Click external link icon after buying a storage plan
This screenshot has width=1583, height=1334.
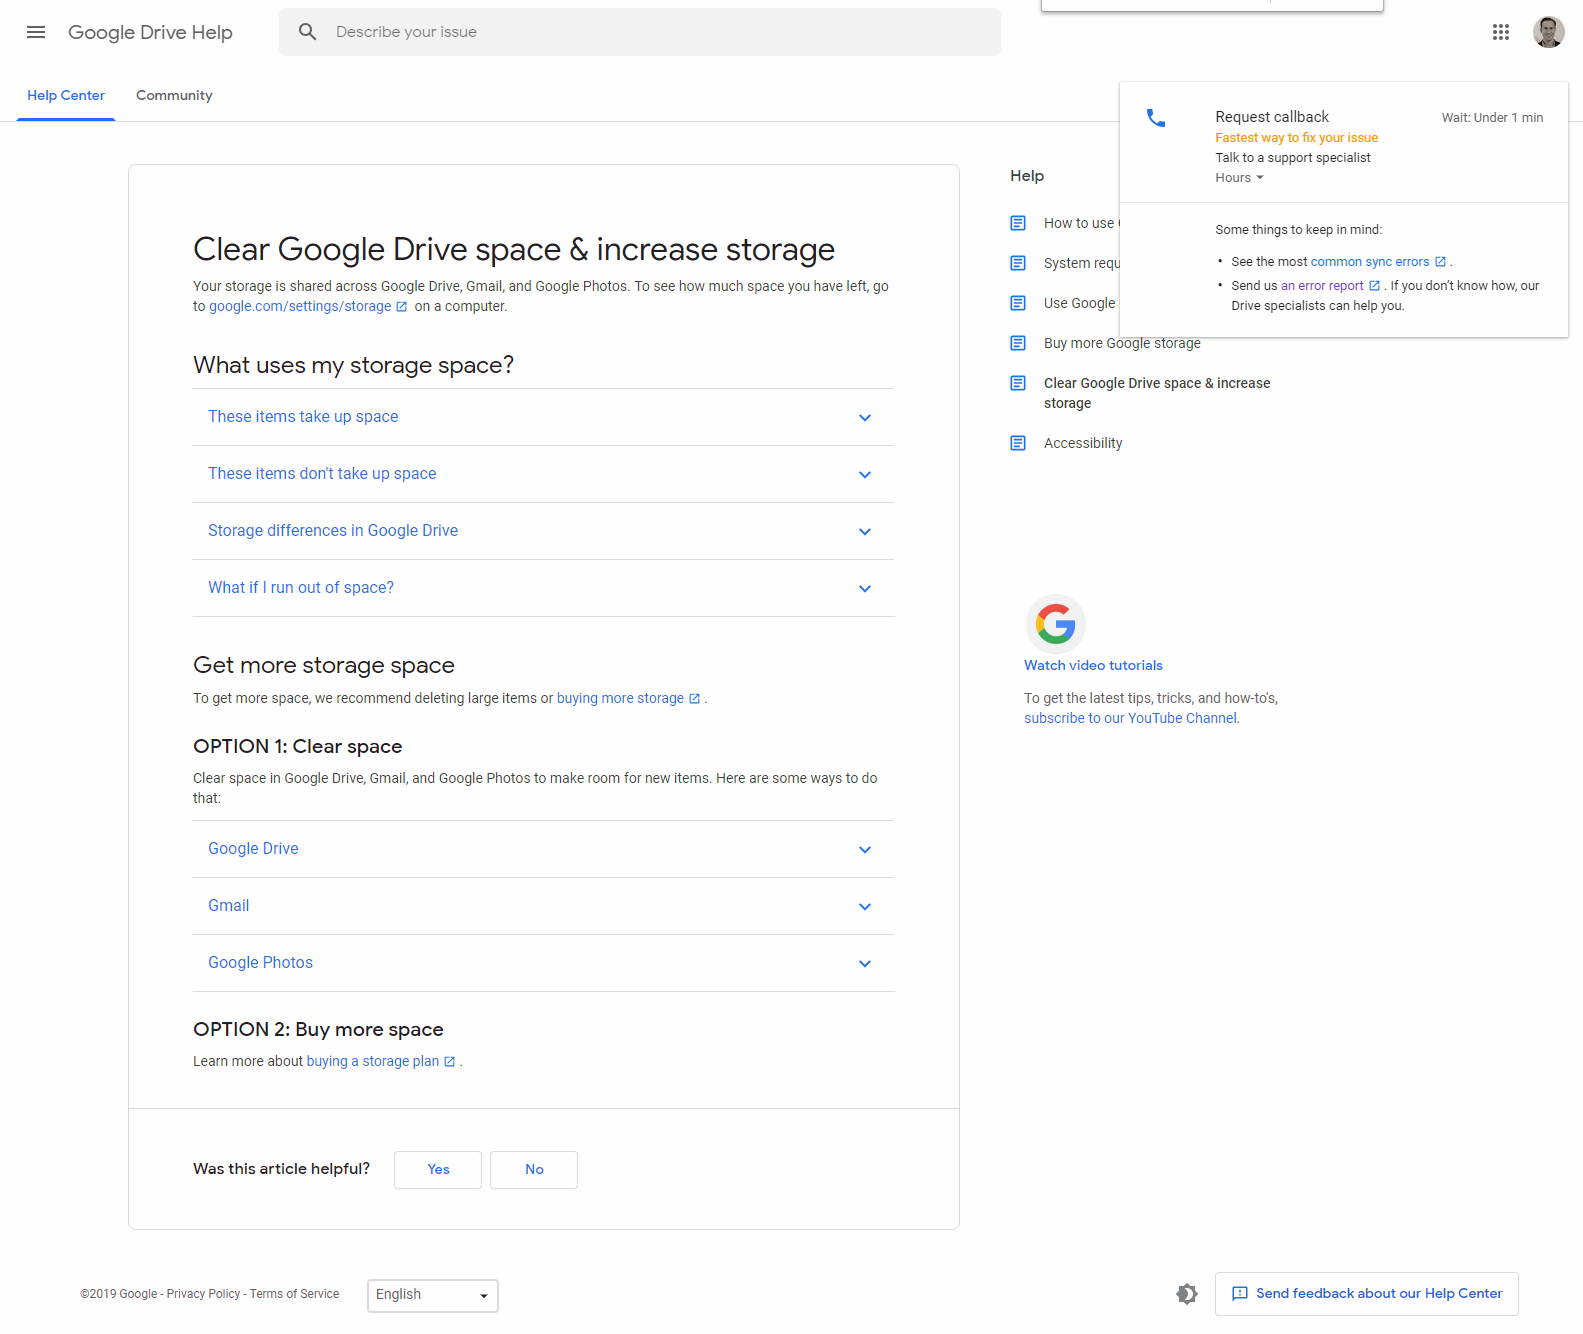pos(450,1062)
